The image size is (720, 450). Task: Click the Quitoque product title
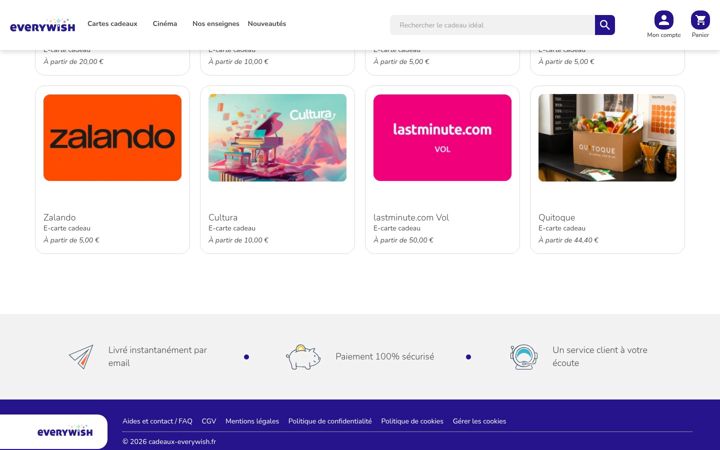pos(557,217)
